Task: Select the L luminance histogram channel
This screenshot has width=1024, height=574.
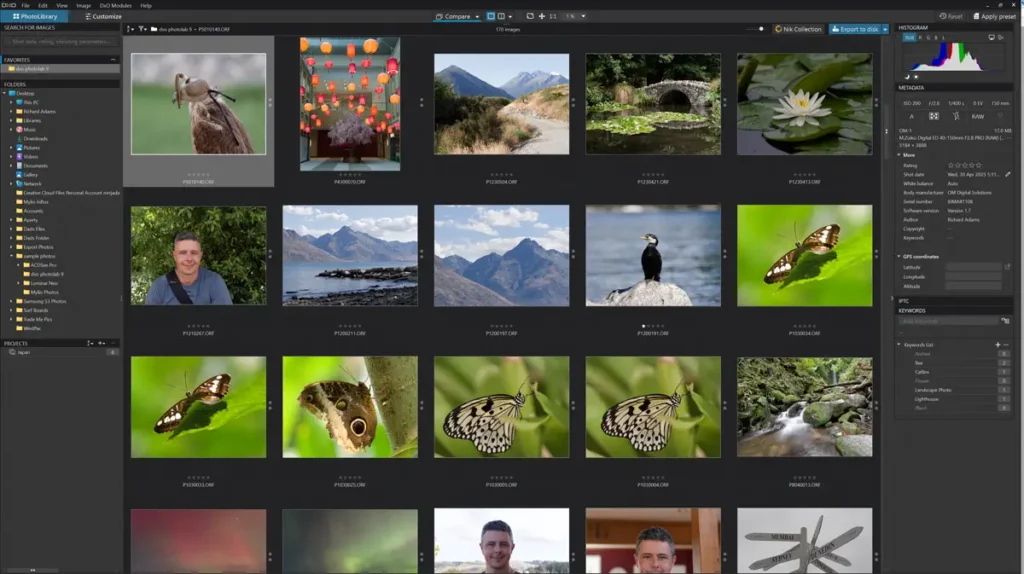Action: click(x=943, y=38)
